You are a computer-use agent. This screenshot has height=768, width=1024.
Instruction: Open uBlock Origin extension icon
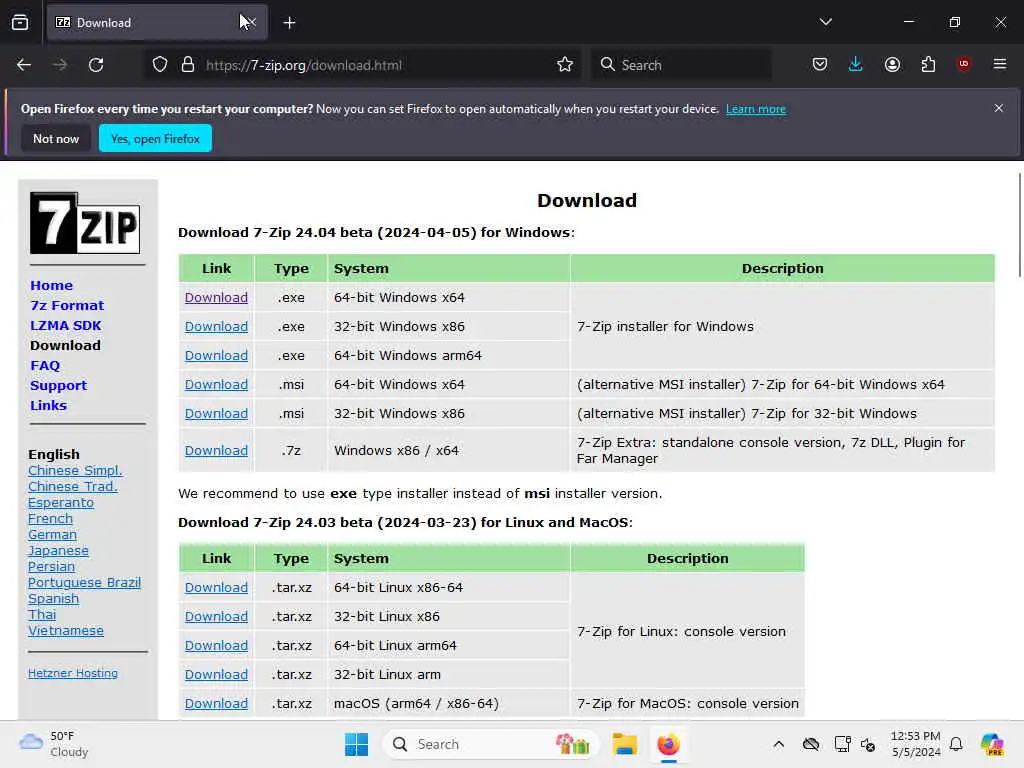(x=964, y=64)
